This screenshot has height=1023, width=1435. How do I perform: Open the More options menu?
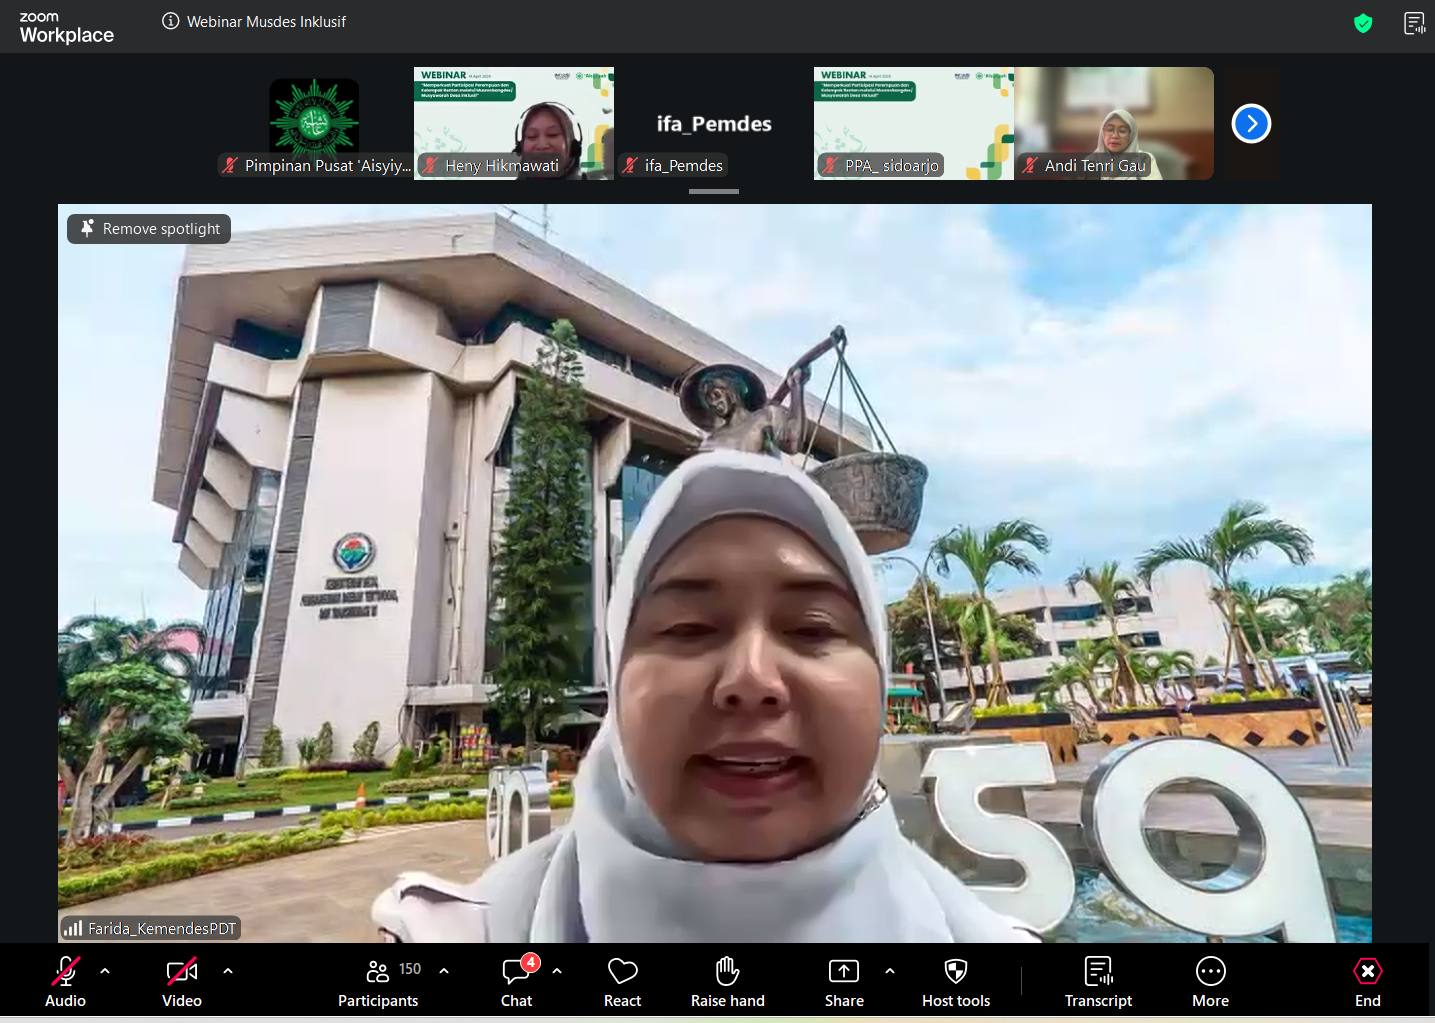pos(1210,981)
